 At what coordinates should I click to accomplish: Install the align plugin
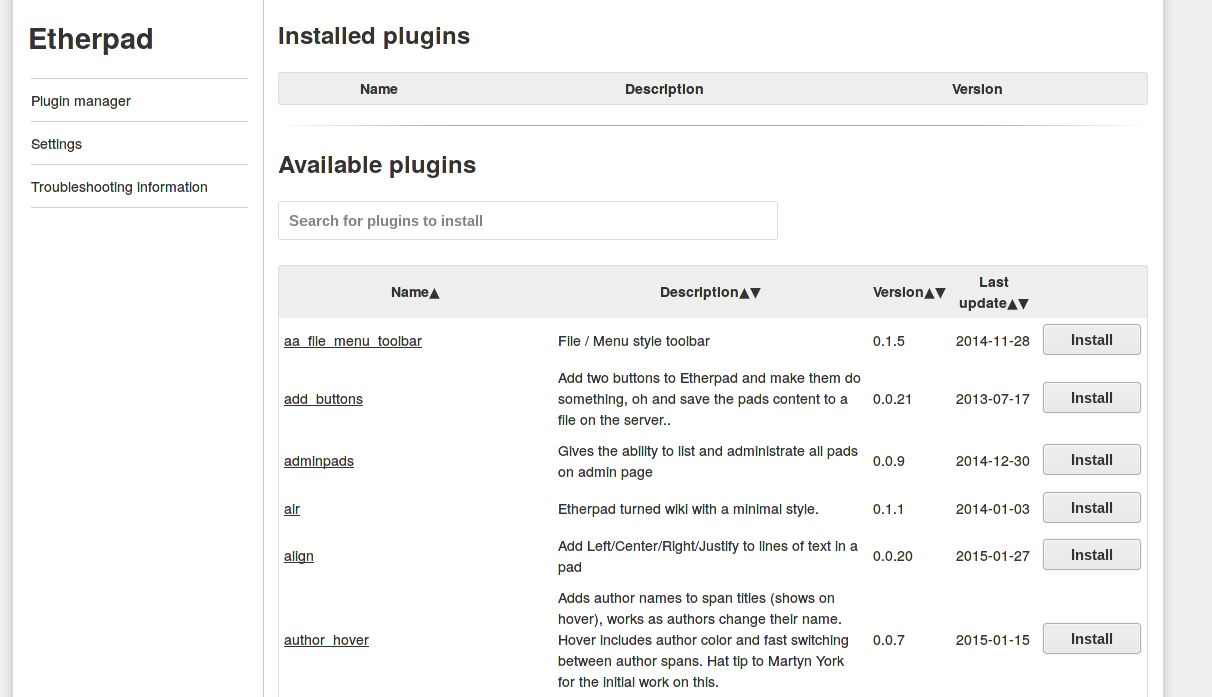1091,555
